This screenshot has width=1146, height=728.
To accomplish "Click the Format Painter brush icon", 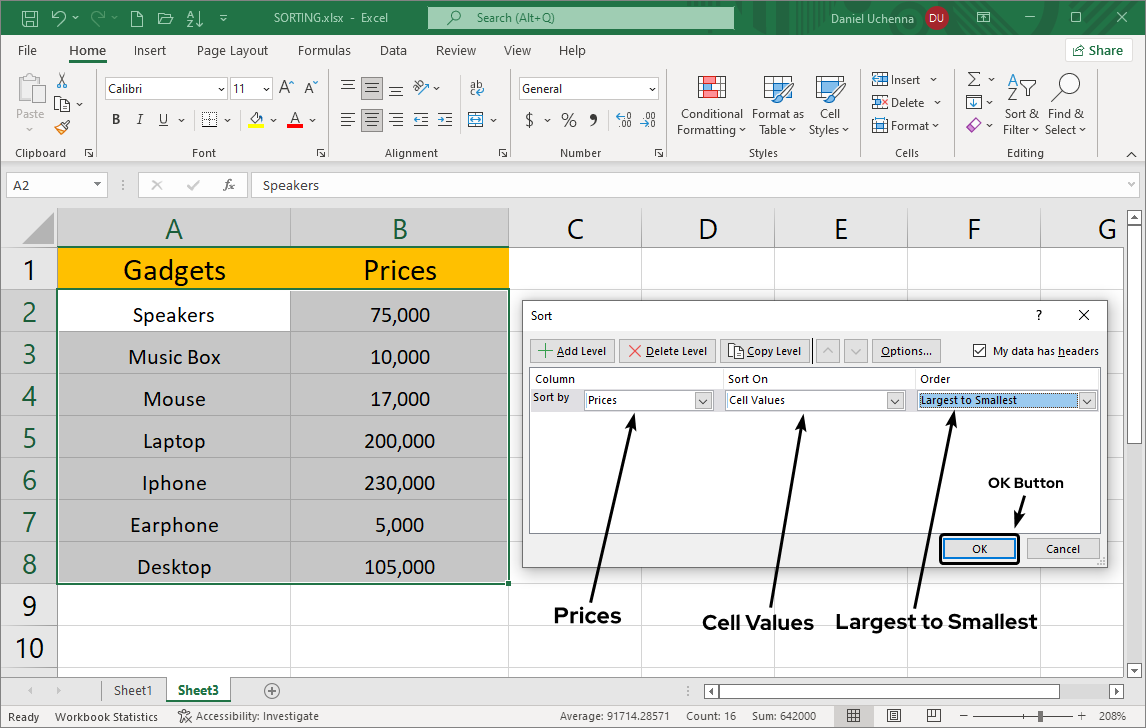I will tap(63, 128).
